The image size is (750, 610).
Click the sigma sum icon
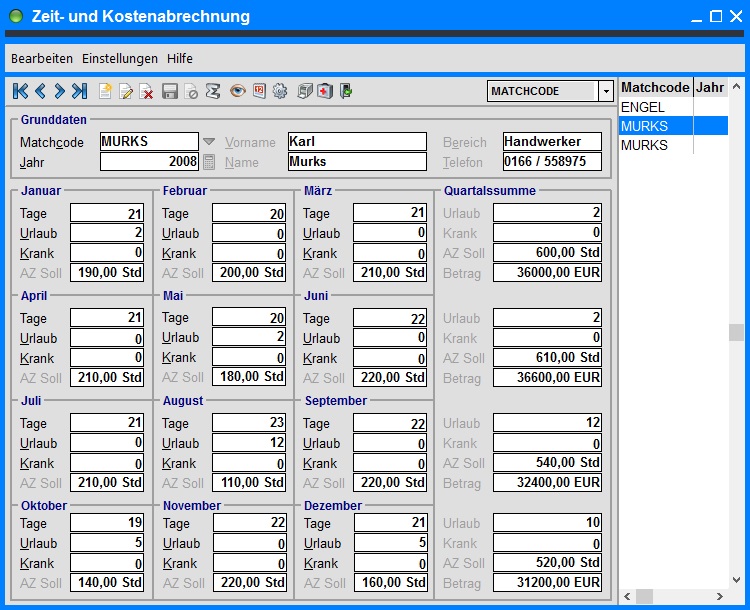click(x=212, y=91)
